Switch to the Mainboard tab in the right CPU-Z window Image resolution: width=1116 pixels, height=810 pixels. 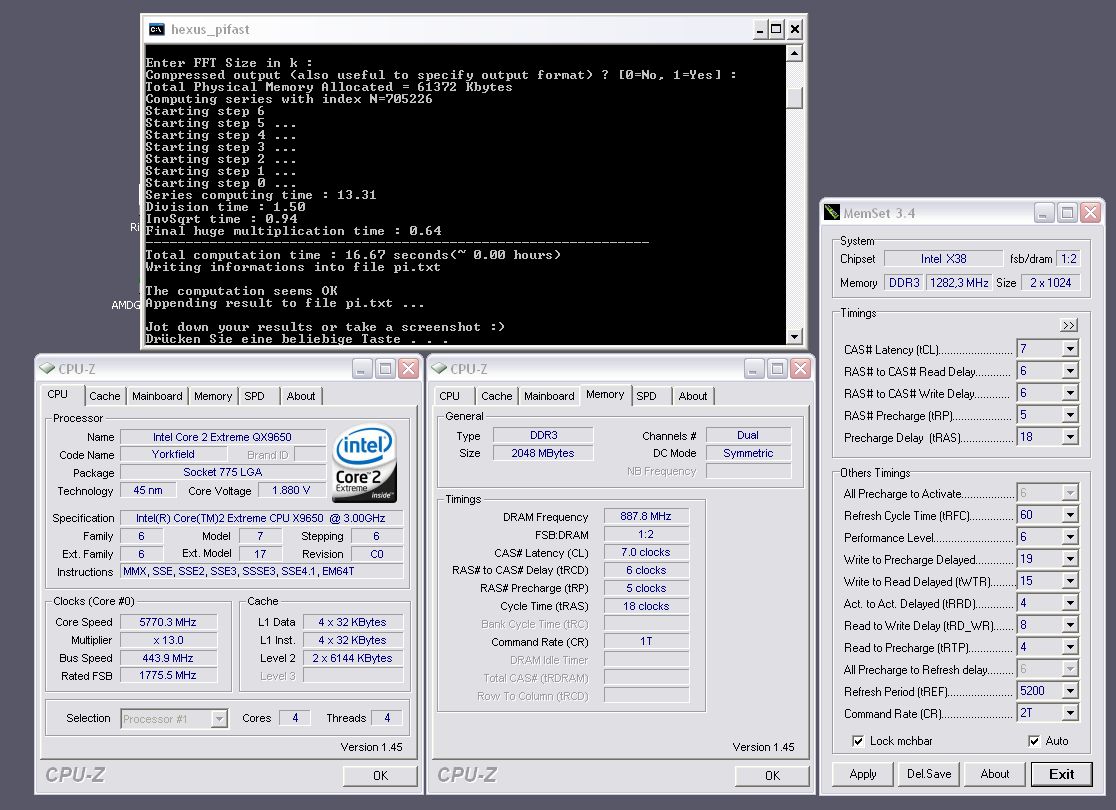pos(549,396)
